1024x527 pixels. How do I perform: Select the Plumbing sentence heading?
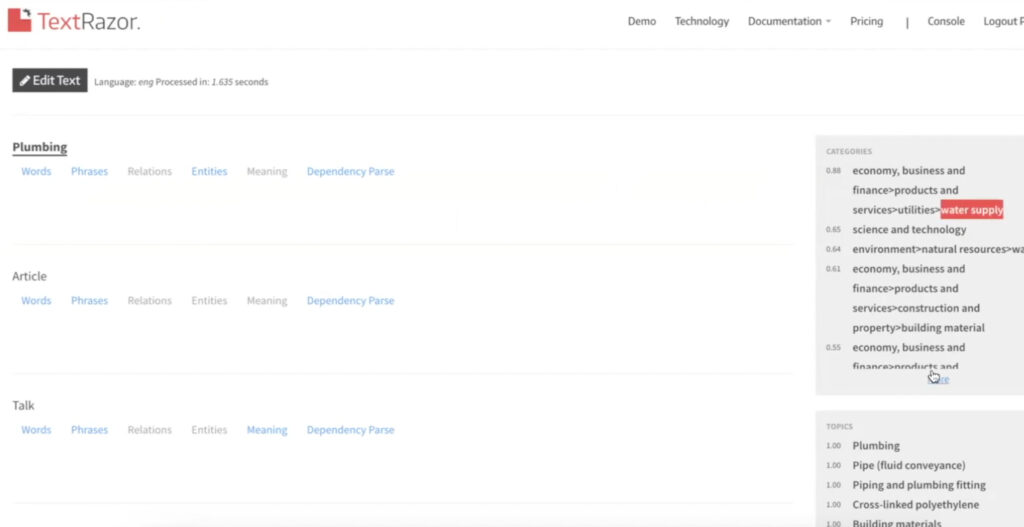point(40,147)
